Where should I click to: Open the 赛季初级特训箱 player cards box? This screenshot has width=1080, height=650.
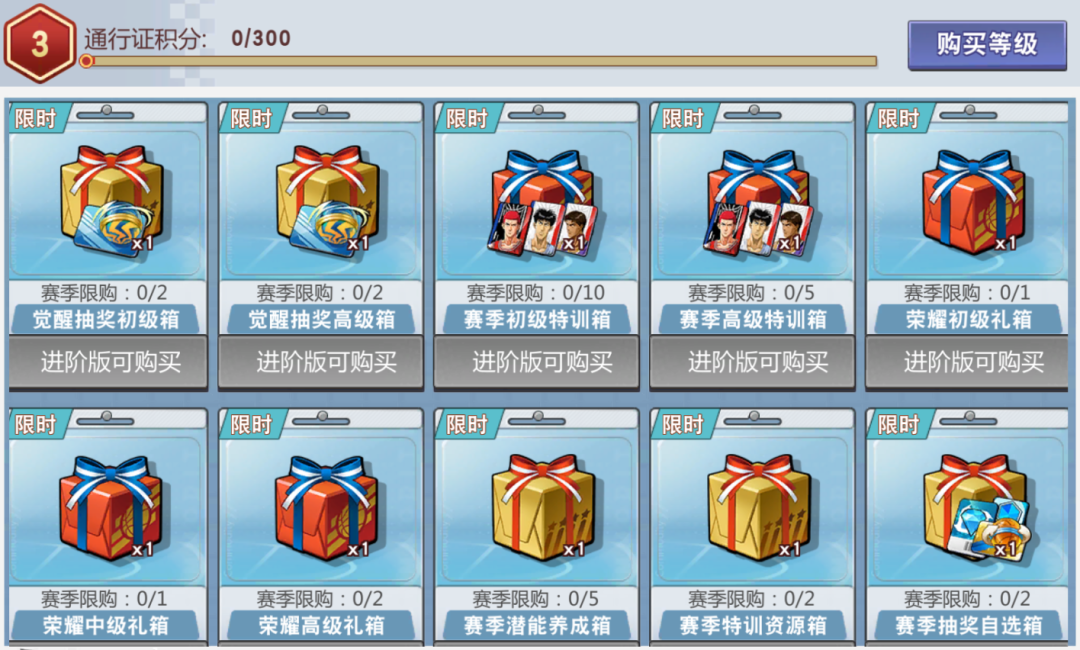point(542,203)
